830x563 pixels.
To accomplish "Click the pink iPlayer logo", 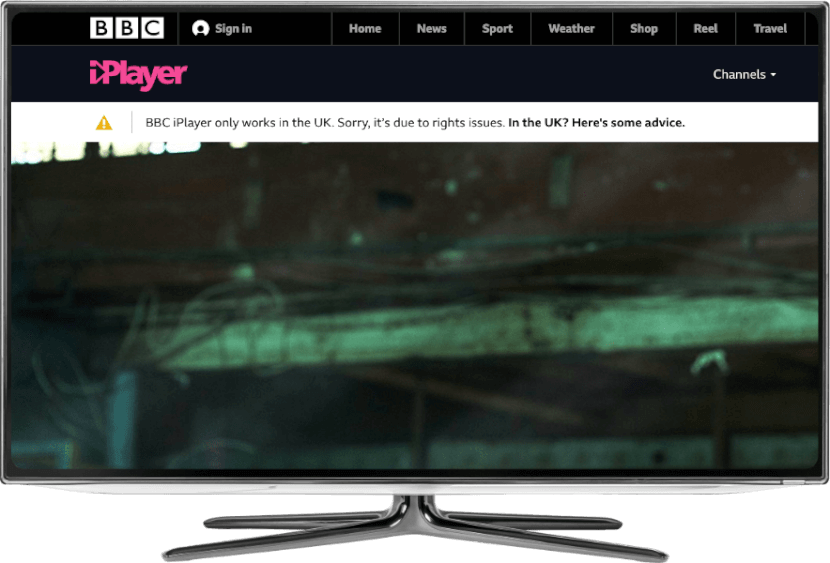I will (x=138, y=75).
